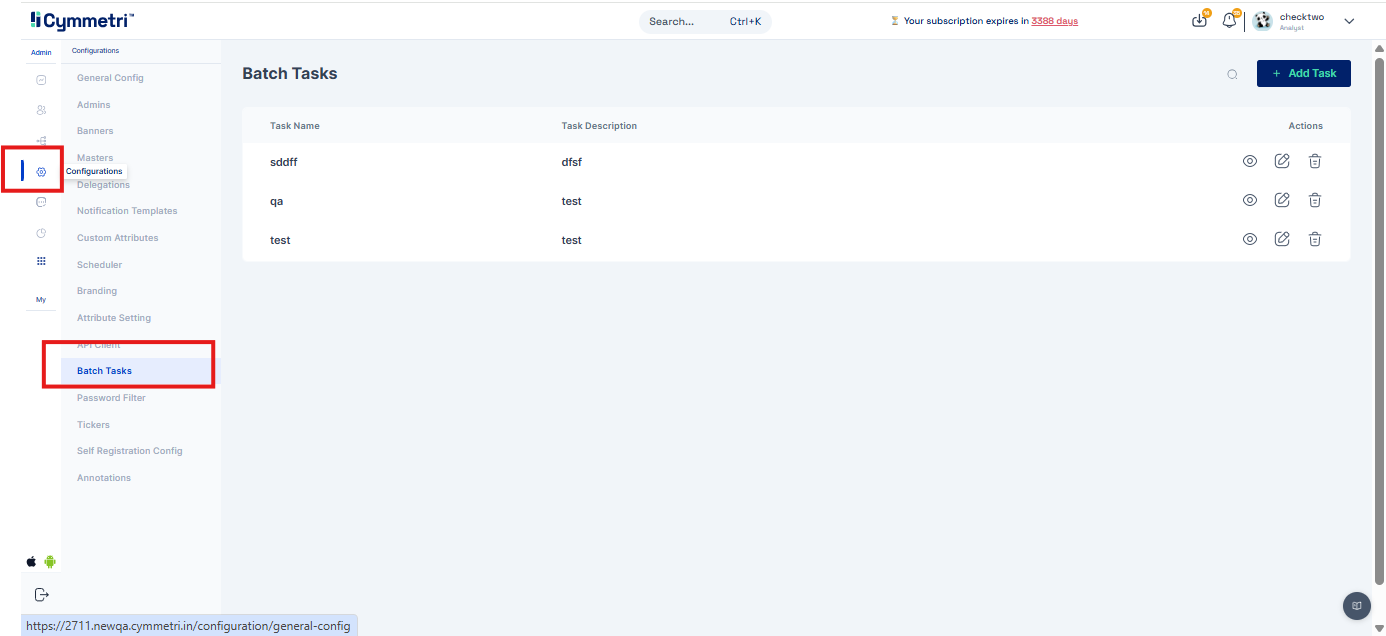Open the apps grid icon in sidebar
The height and width of the screenshot is (636, 1386).
point(41,261)
